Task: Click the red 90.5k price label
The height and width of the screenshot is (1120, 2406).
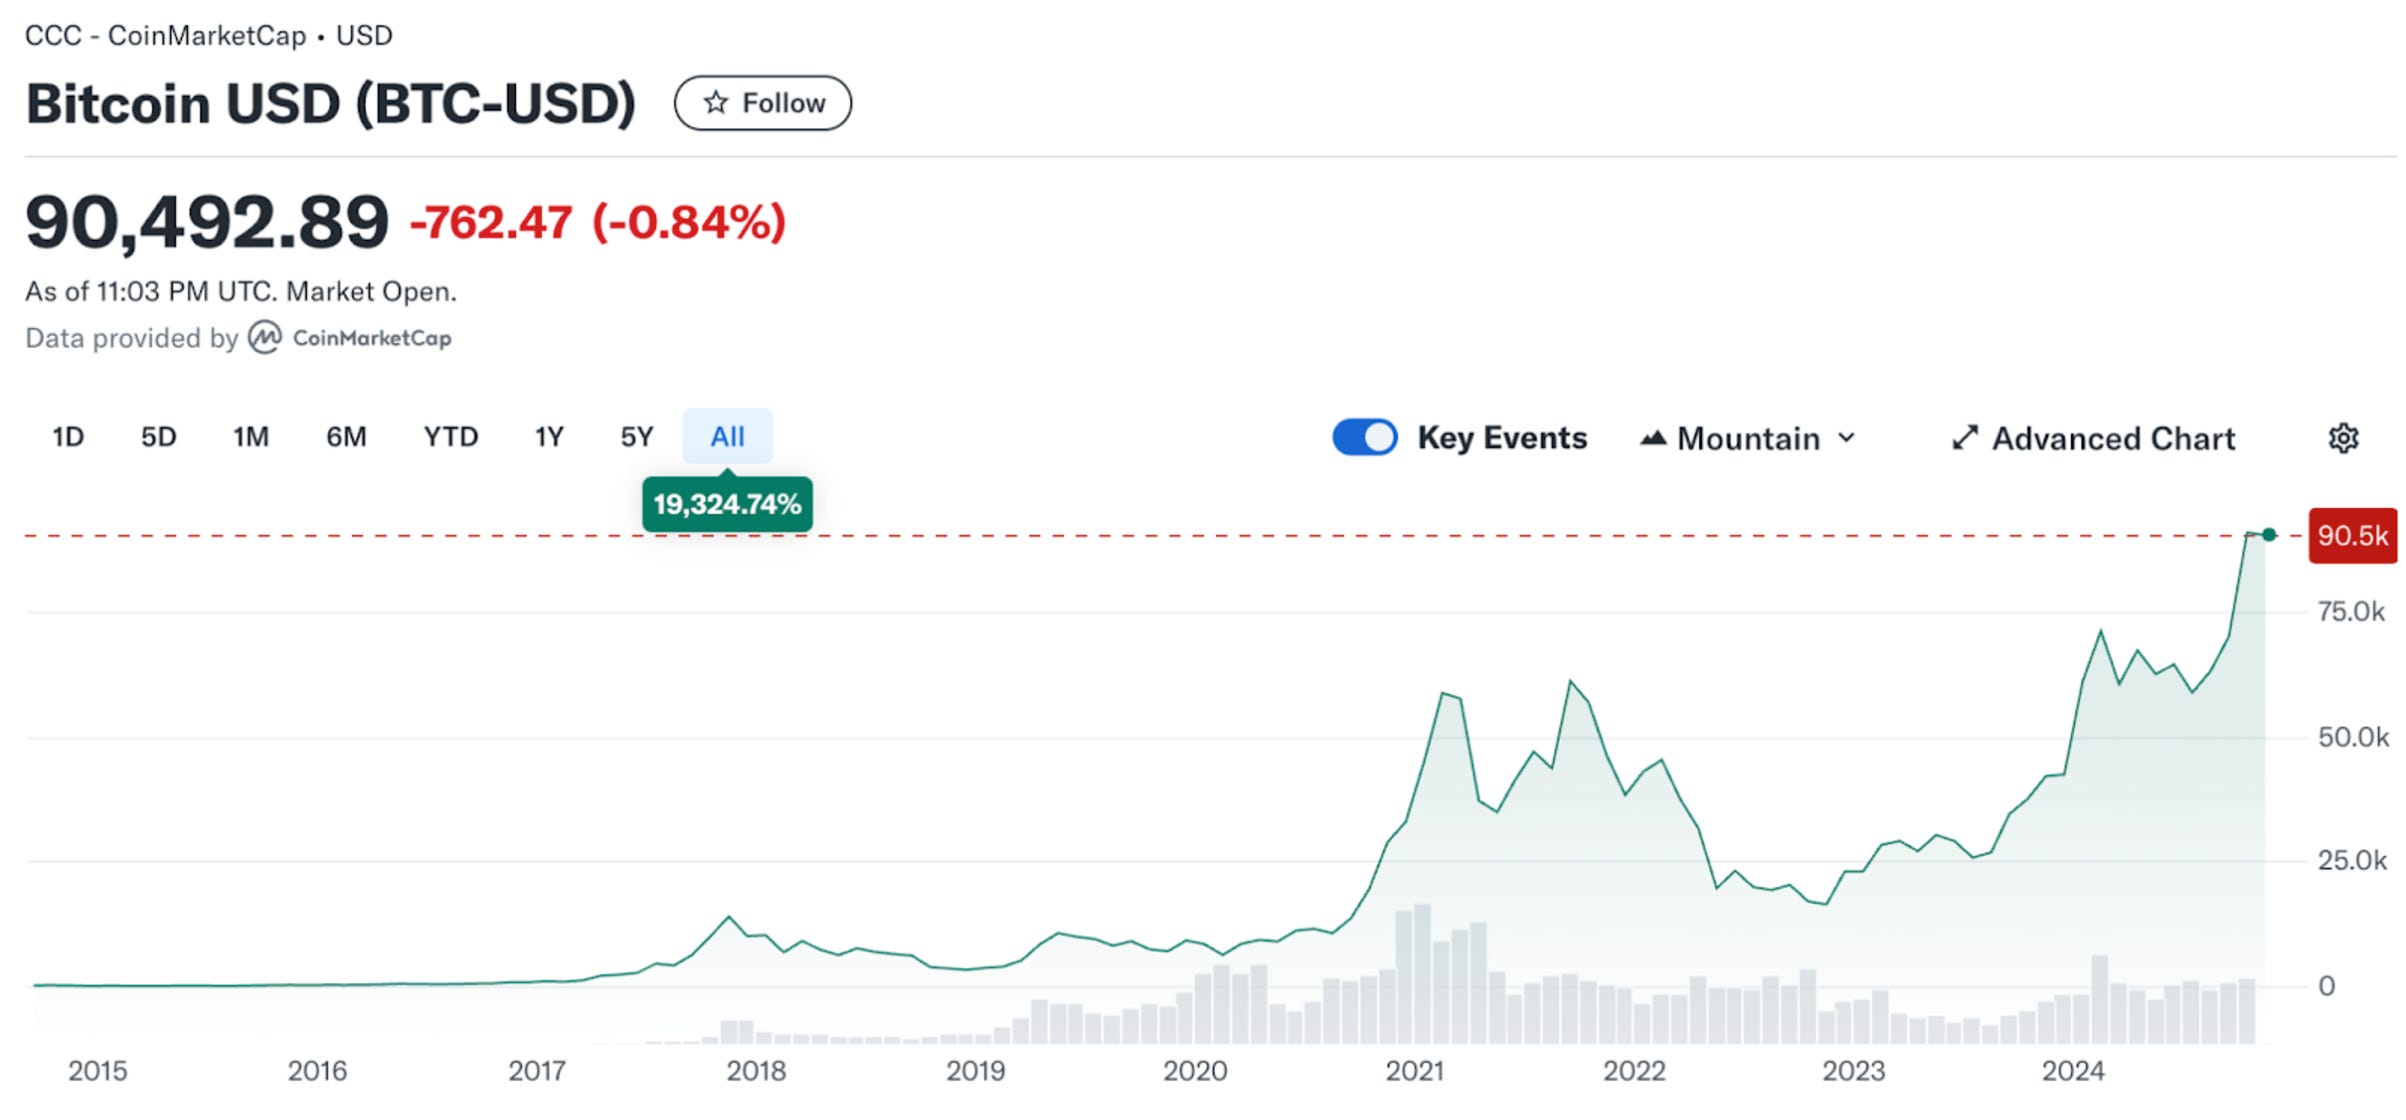Action: [x=2351, y=536]
